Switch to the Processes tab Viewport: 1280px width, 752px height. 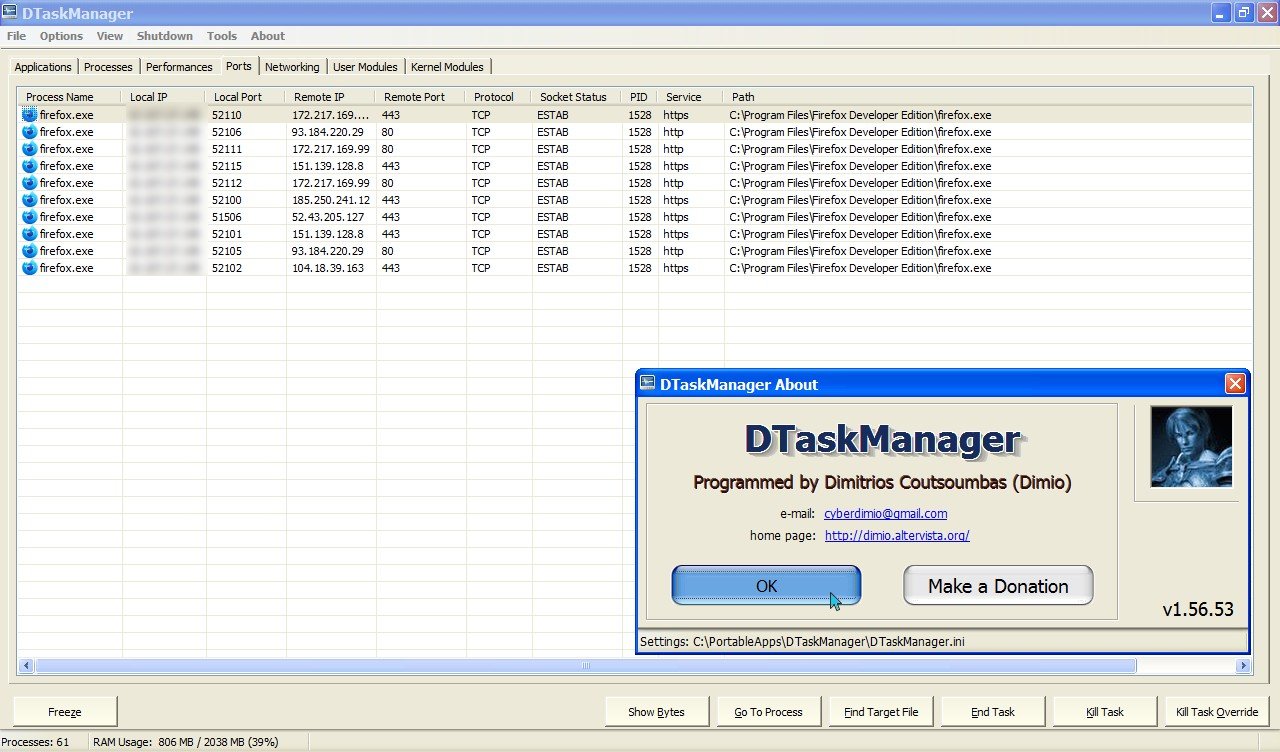coord(108,67)
